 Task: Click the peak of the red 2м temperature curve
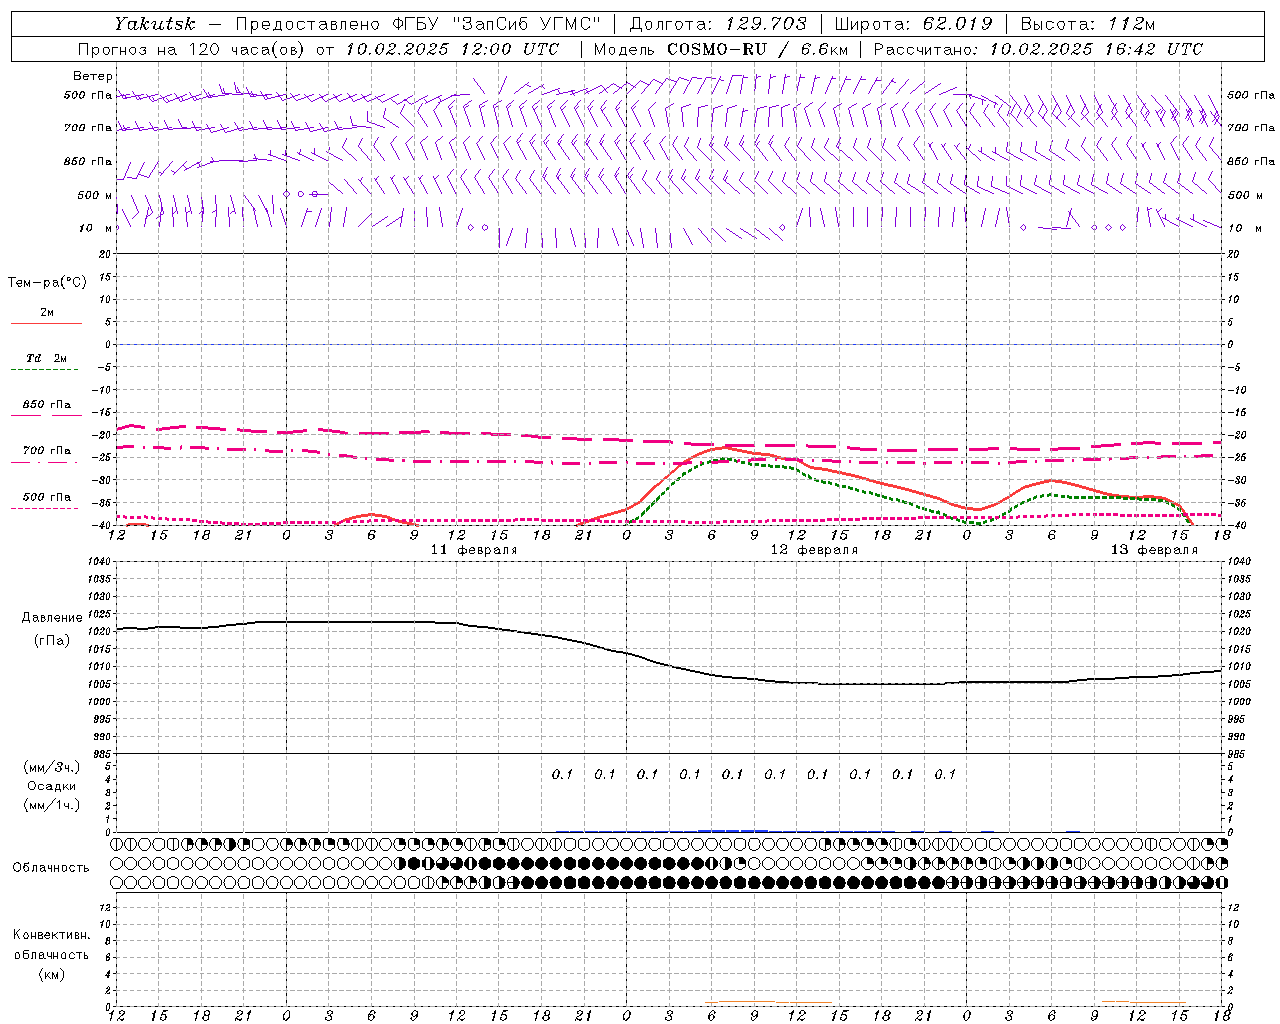[727, 446]
